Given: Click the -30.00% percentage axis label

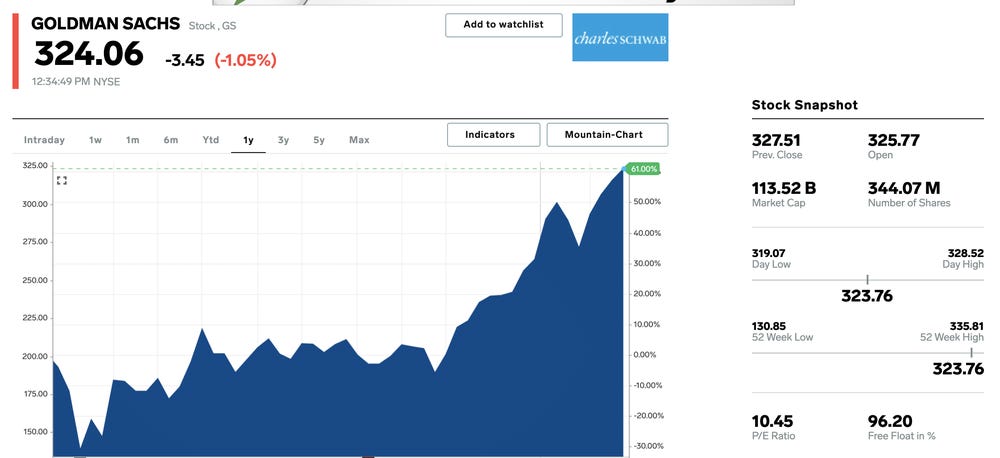Looking at the screenshot, I should tap(647, 446).
